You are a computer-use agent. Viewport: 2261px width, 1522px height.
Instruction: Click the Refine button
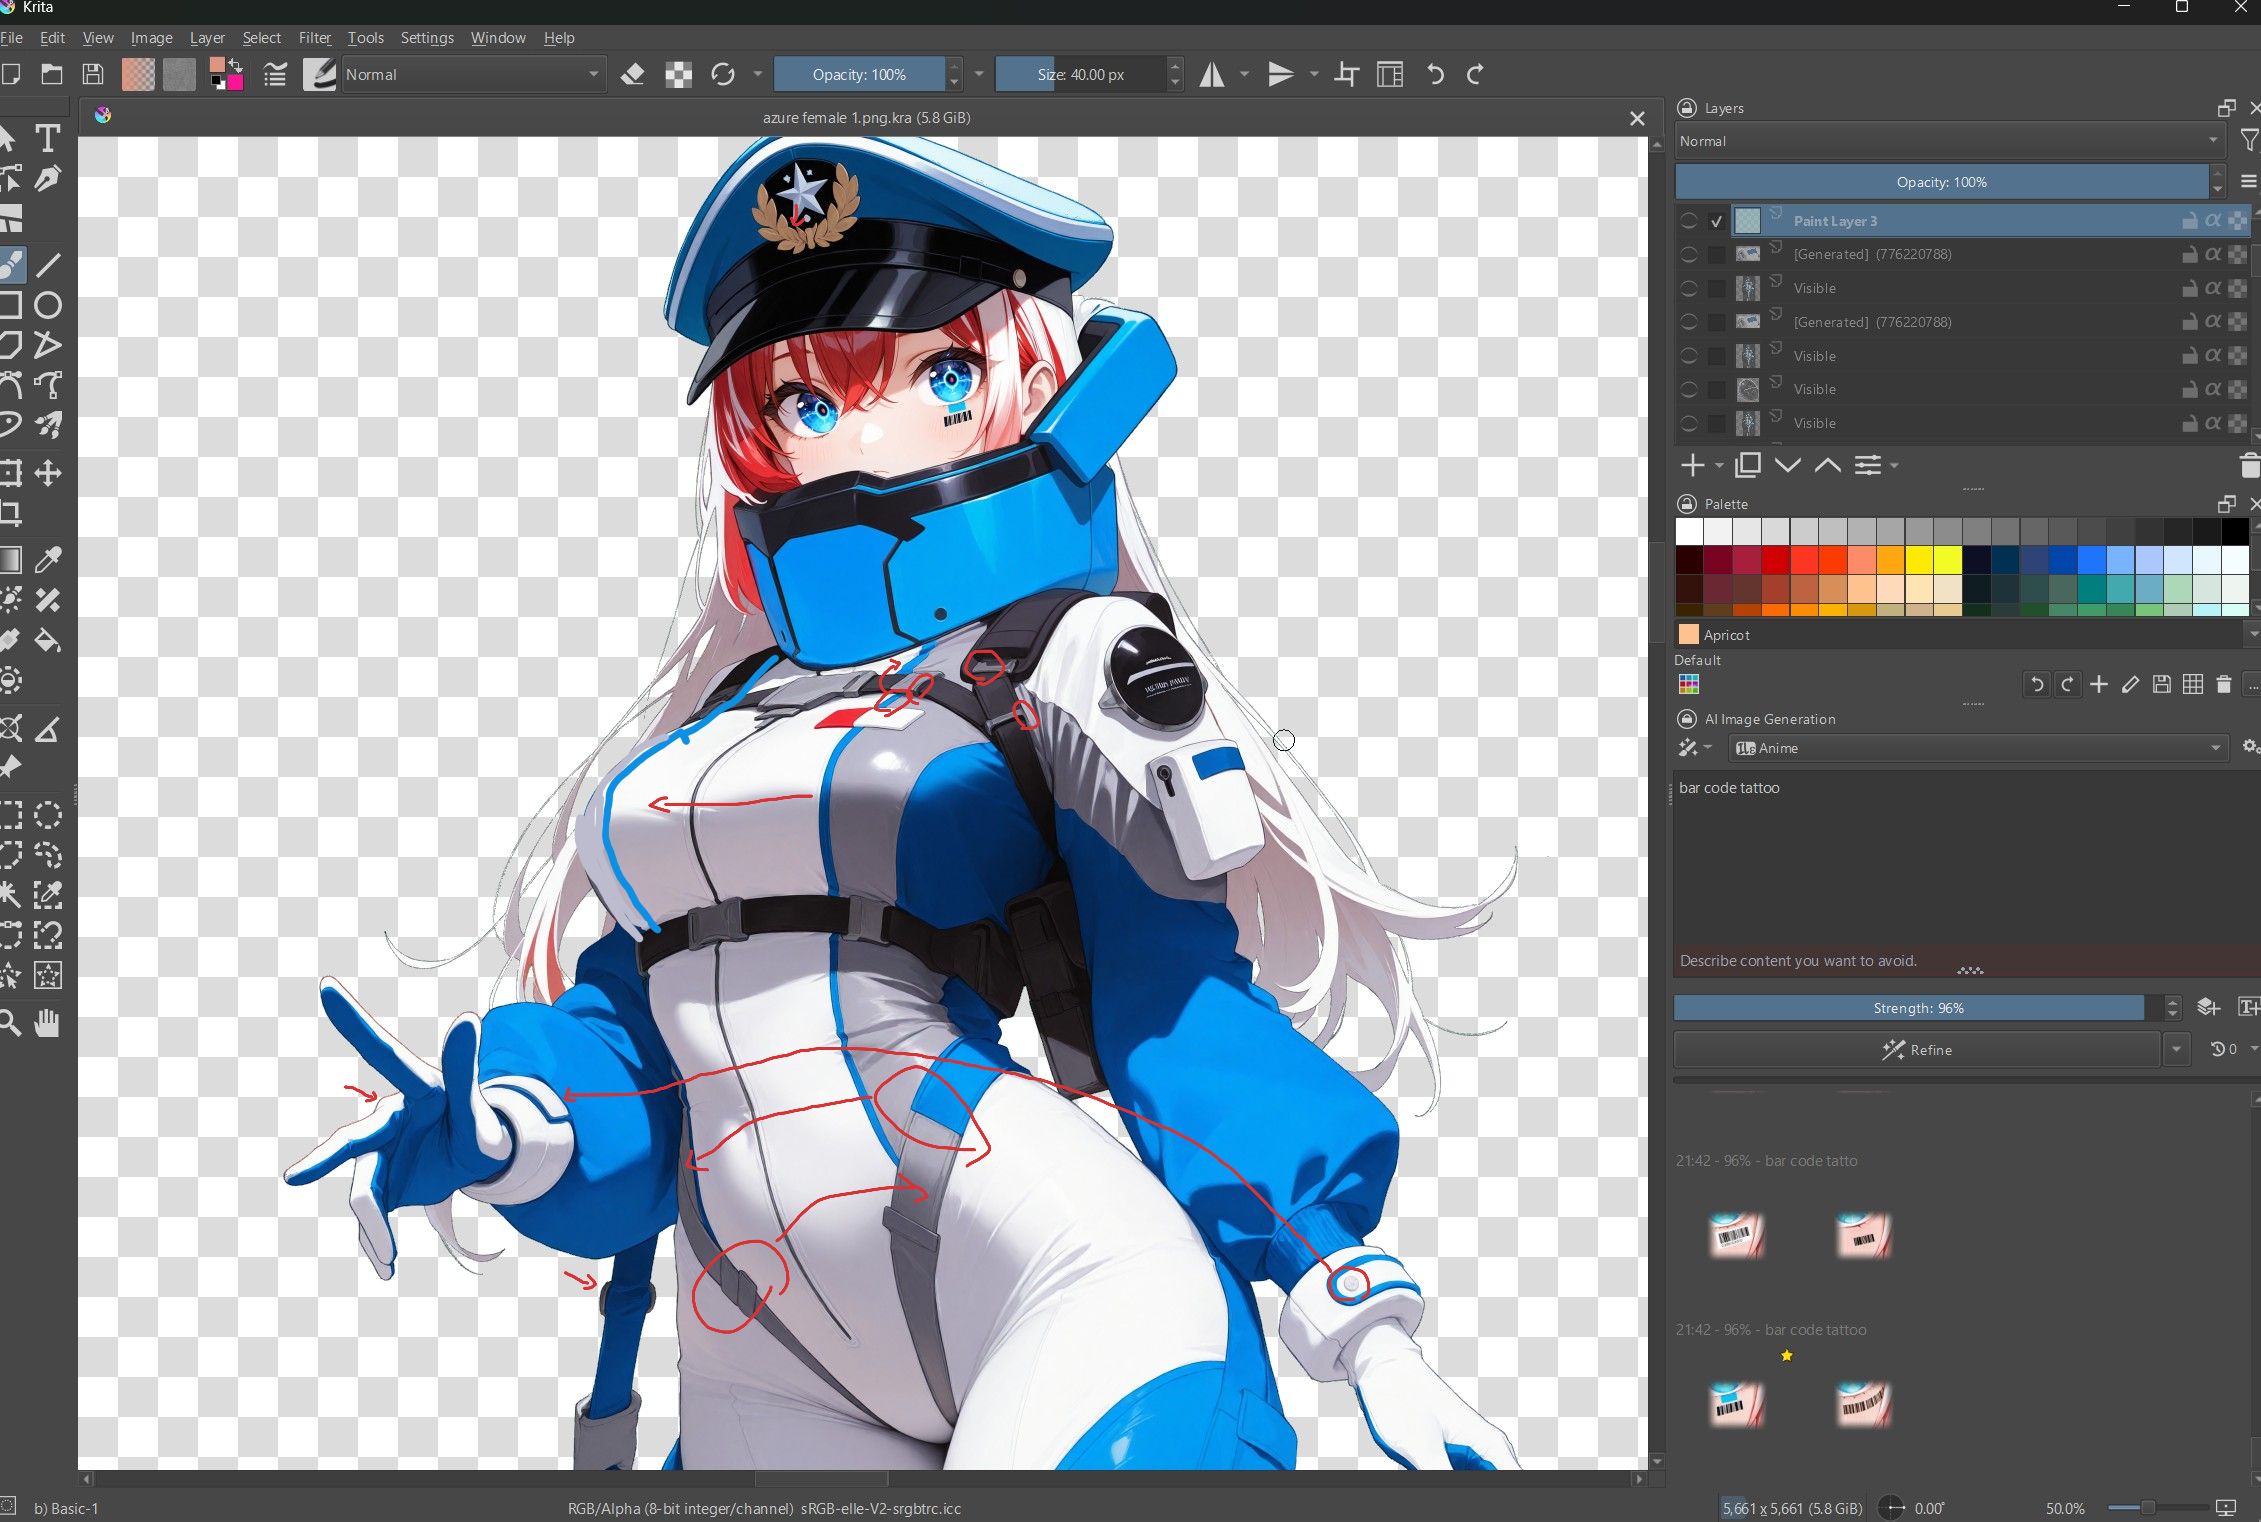tap(1917, 1050)
